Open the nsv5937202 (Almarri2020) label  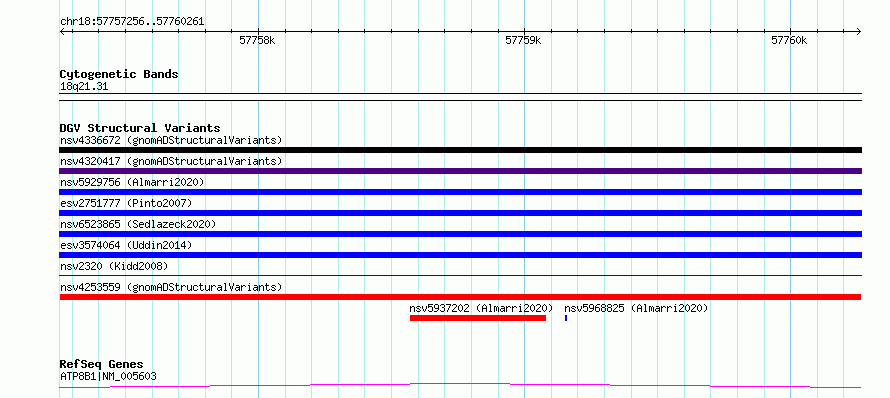[481, 308]
